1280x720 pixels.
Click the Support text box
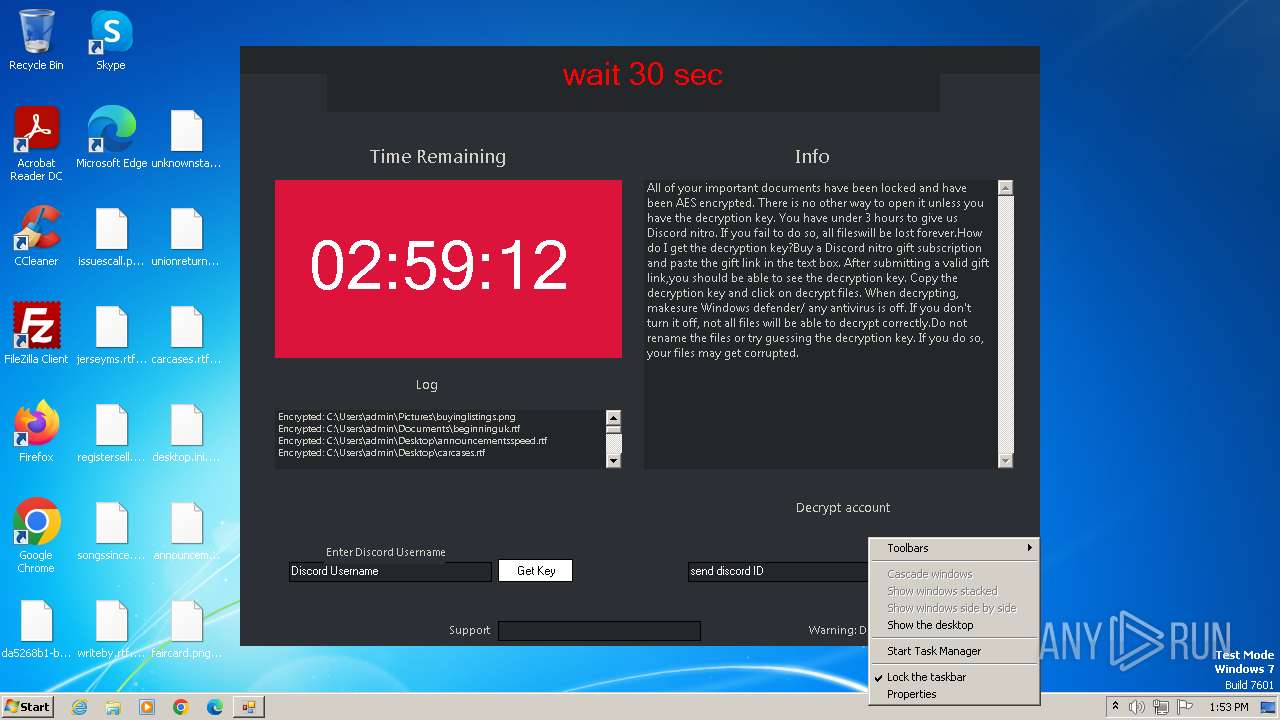[599, 630]
